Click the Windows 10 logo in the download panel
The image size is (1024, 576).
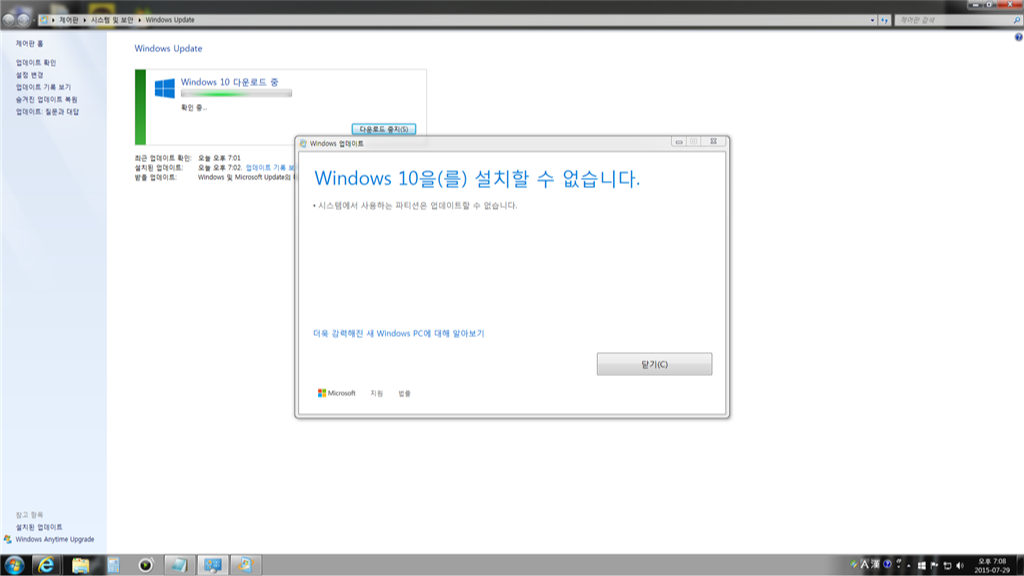pos(165,88)
